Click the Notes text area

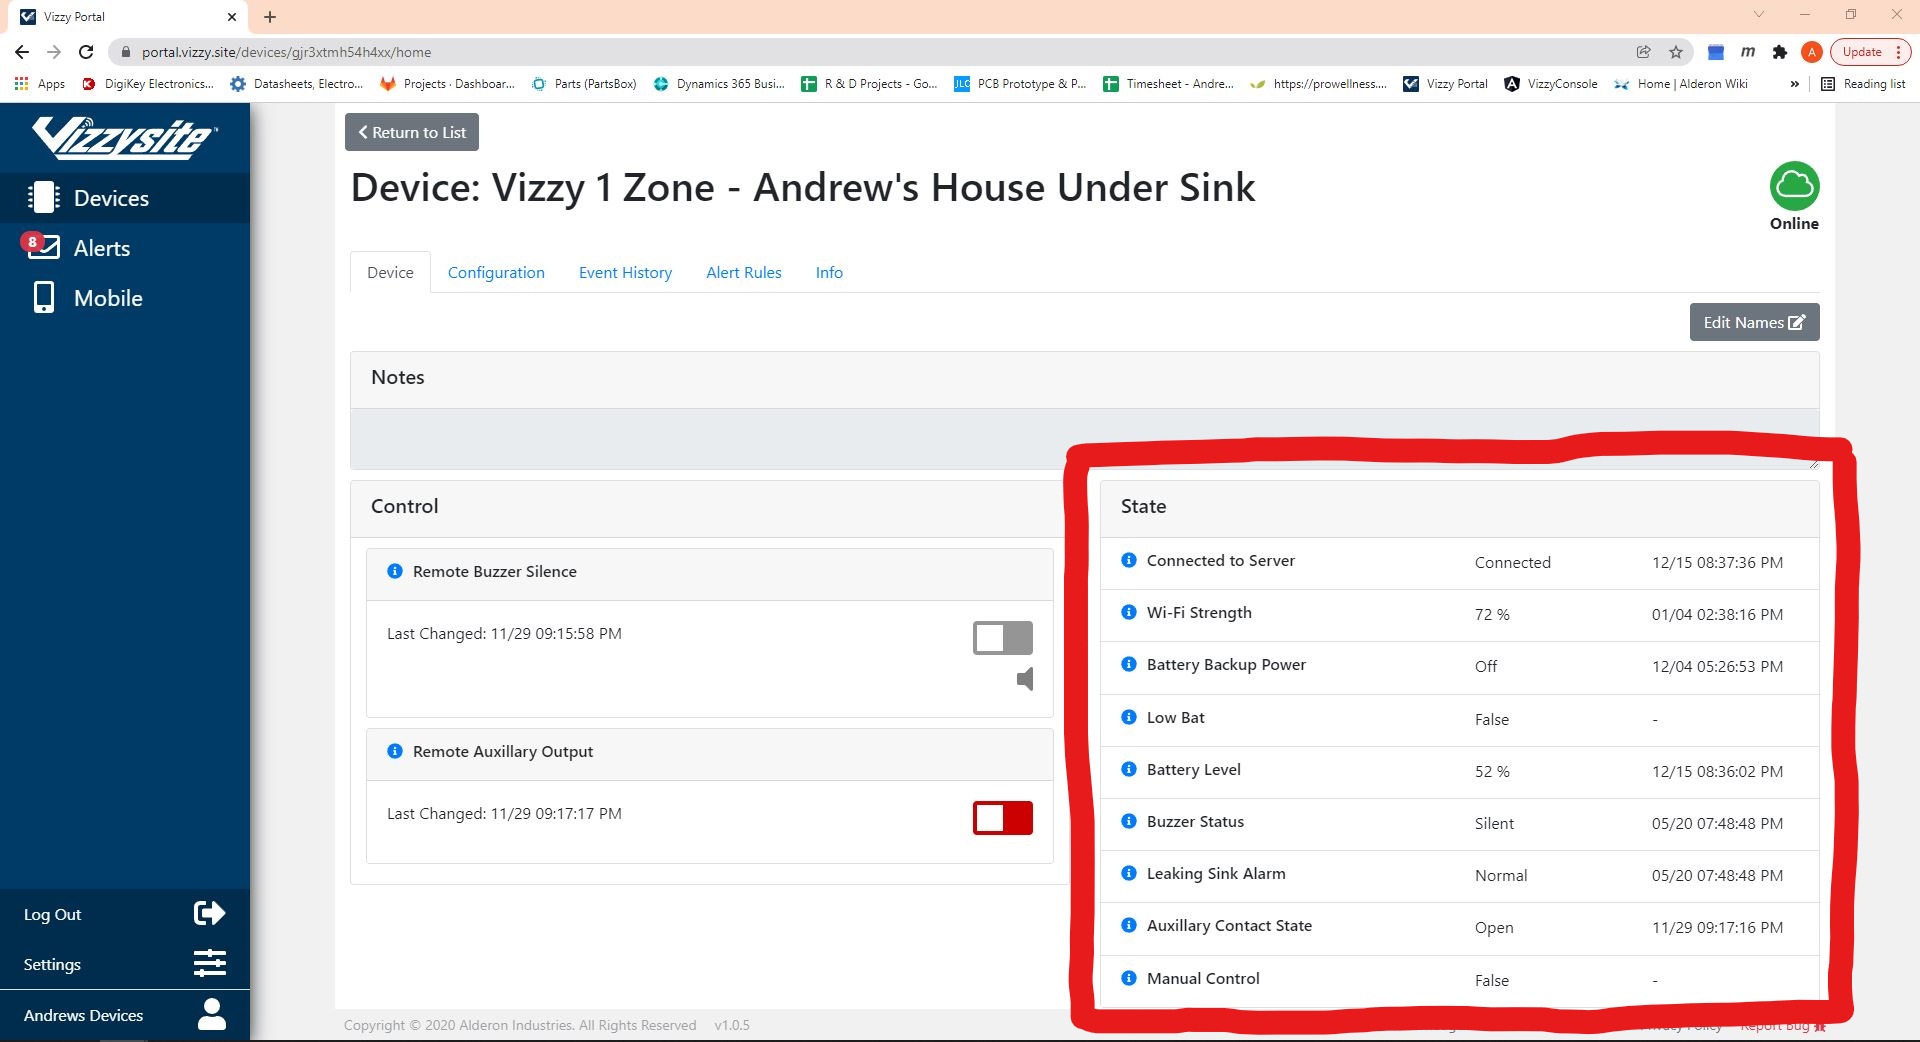(1085, 438)
